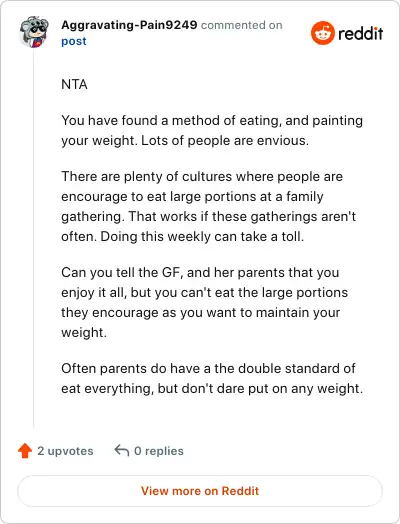Screen dimensions: 400x524
Task: Click the vertical comment thread line
Action: [33, 237]
